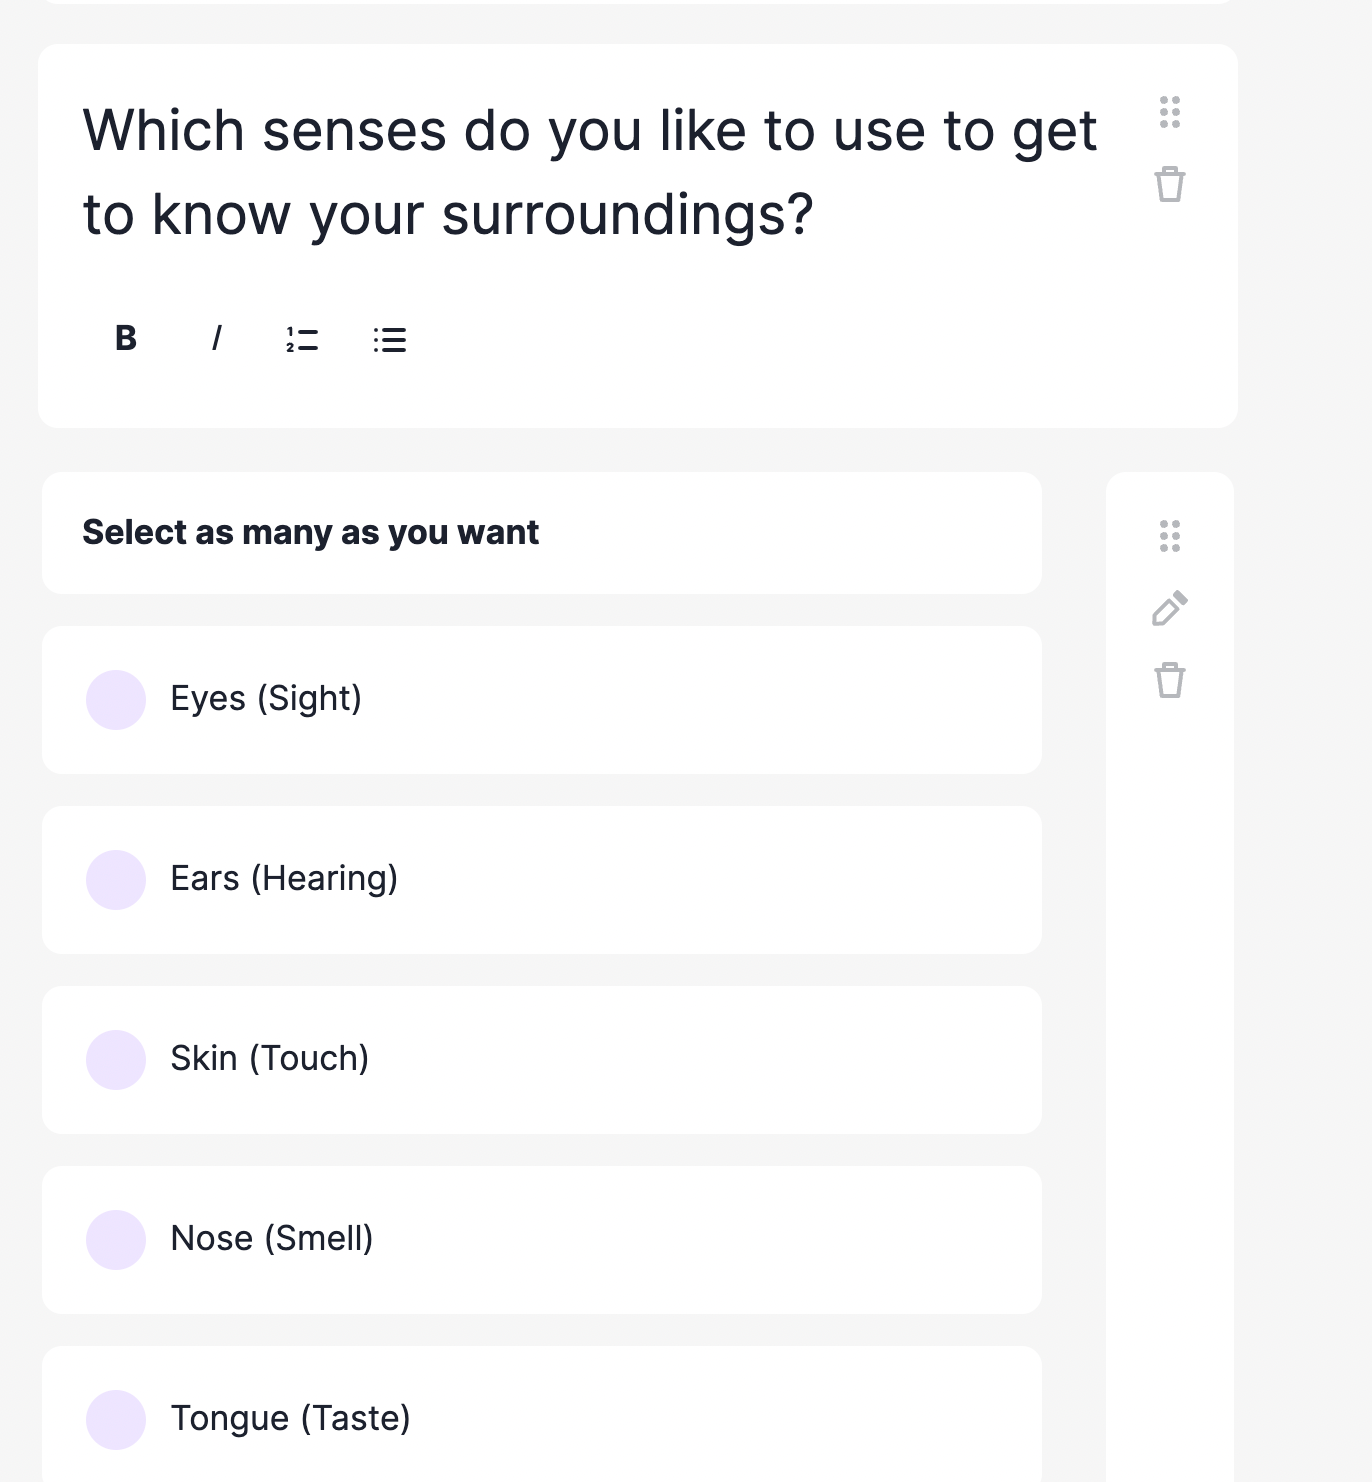Edit the answer options with pencil icon
The width and height of the screenshot is (1372, 1482).
1170,608
